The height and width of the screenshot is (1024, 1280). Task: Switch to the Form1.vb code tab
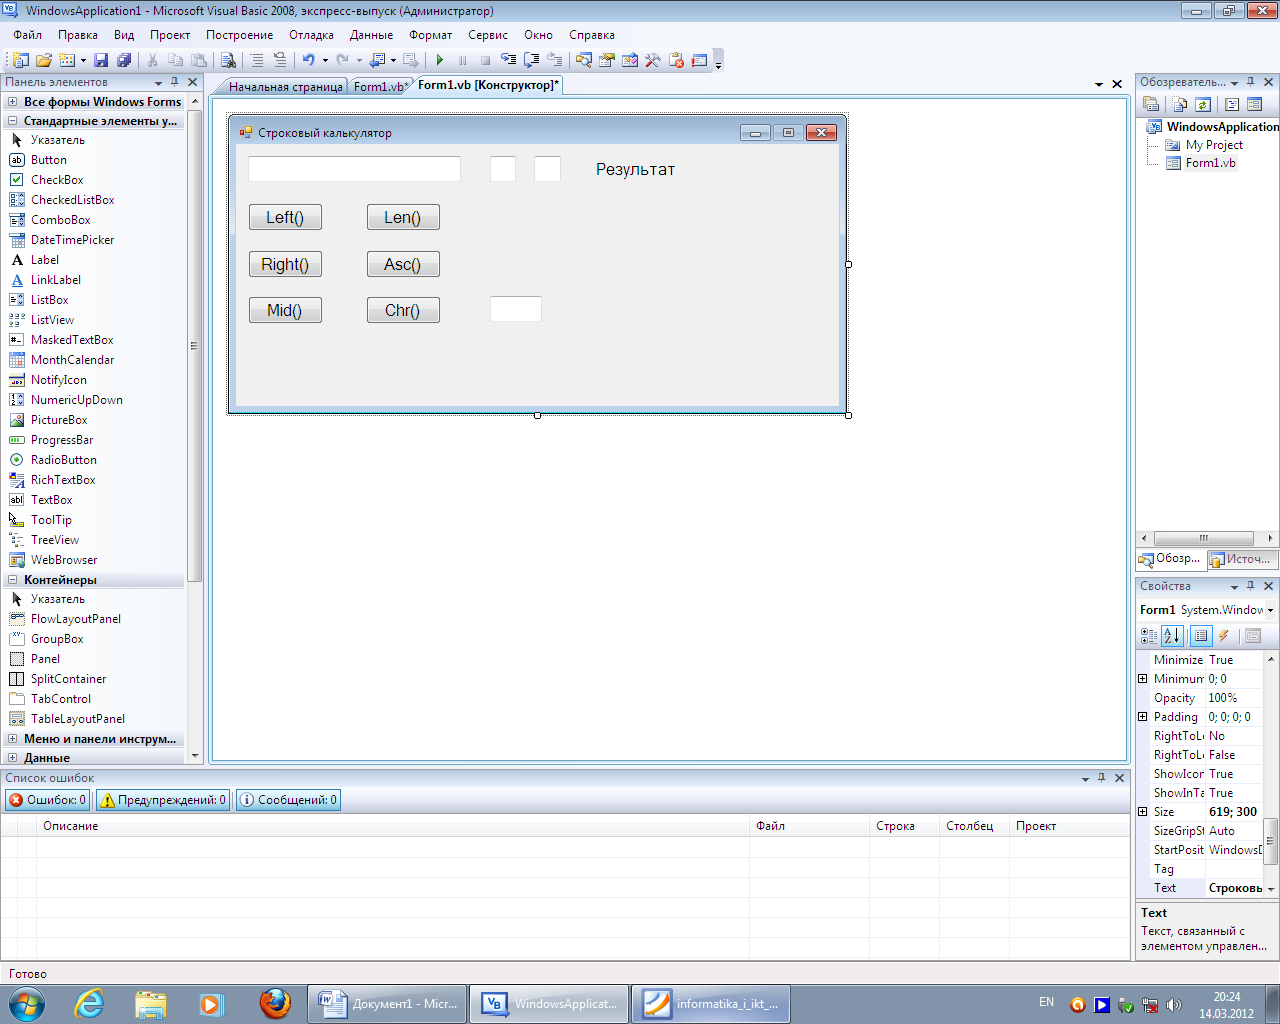tap(378, 87)
